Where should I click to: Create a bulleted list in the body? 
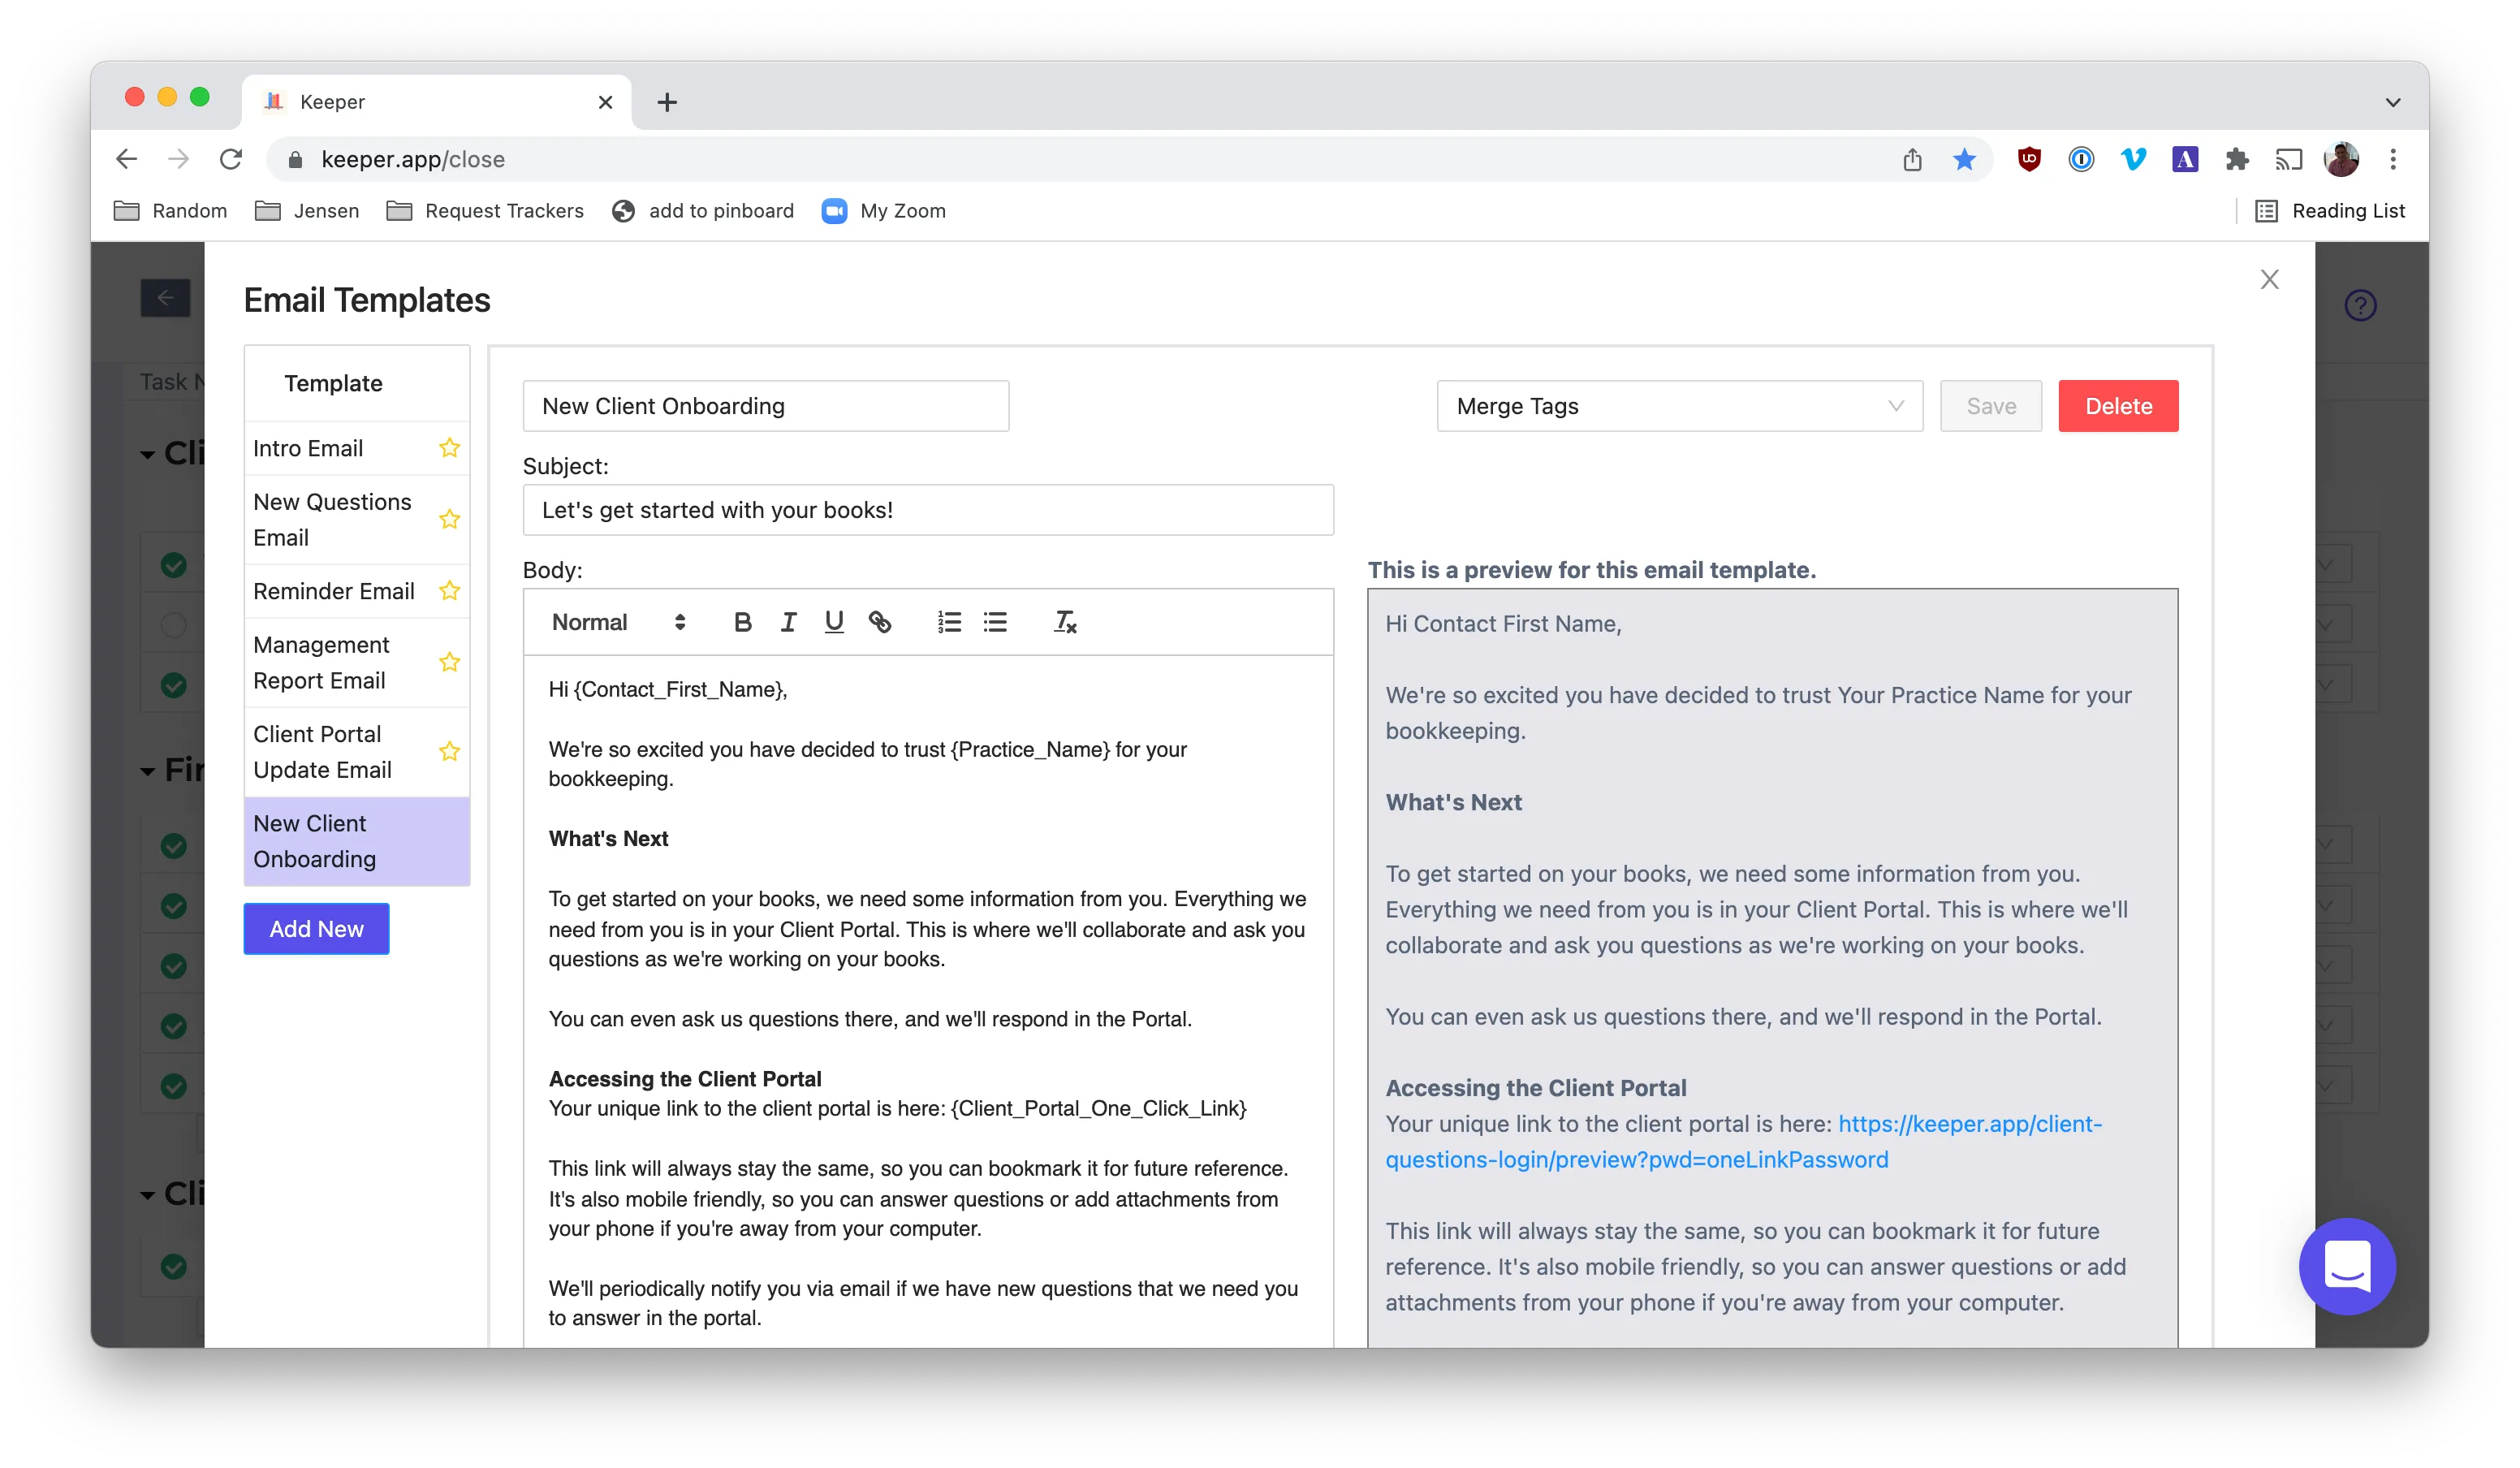[995, 622]
